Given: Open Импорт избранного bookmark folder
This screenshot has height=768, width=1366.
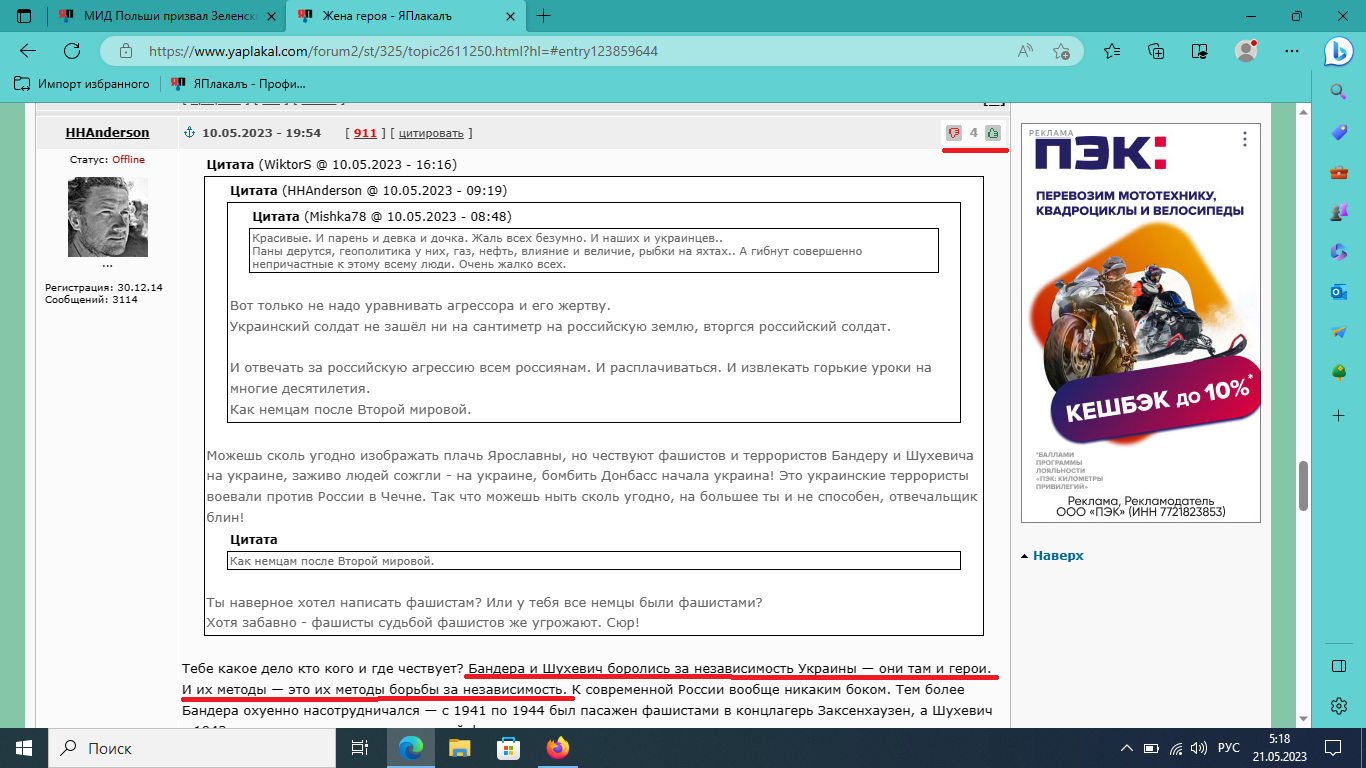Looking at the screenshot, I should coord(82,84).
